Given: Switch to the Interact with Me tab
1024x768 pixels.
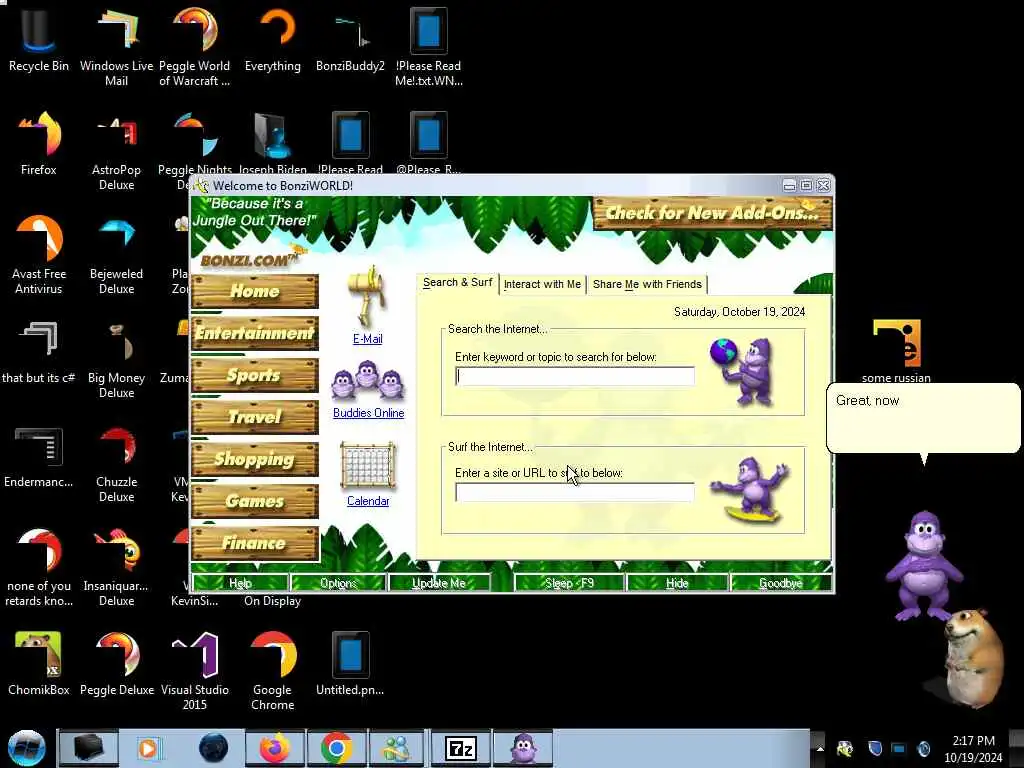Looking at the screenshot, I should (542, 285).
